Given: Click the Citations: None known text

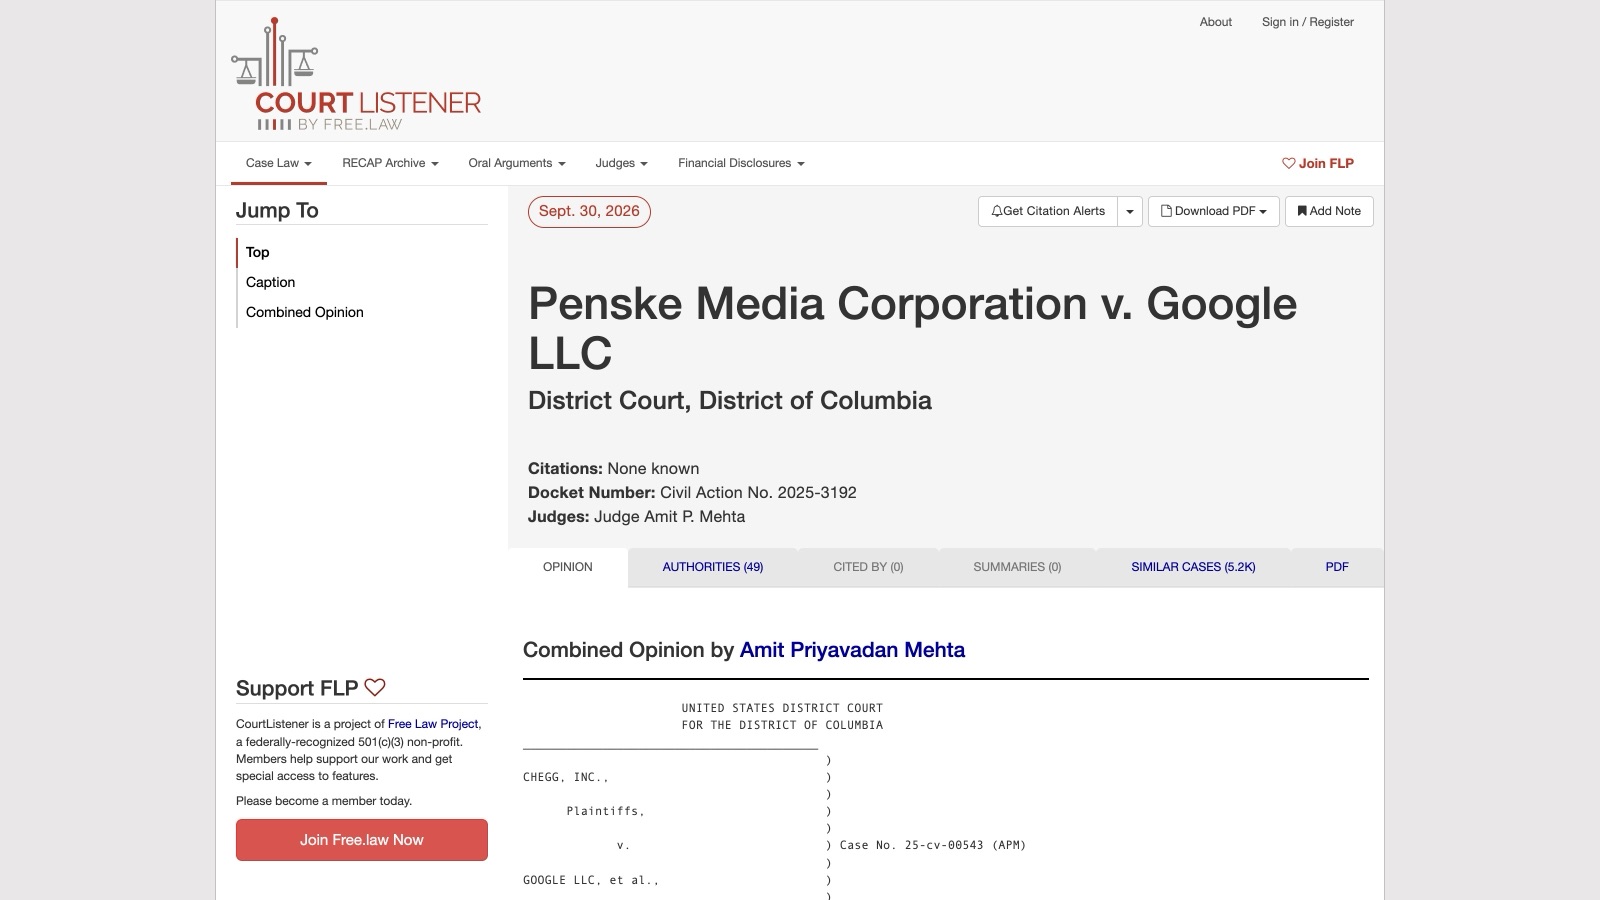Looking at the screenshot, I should [x=613, y=468].
